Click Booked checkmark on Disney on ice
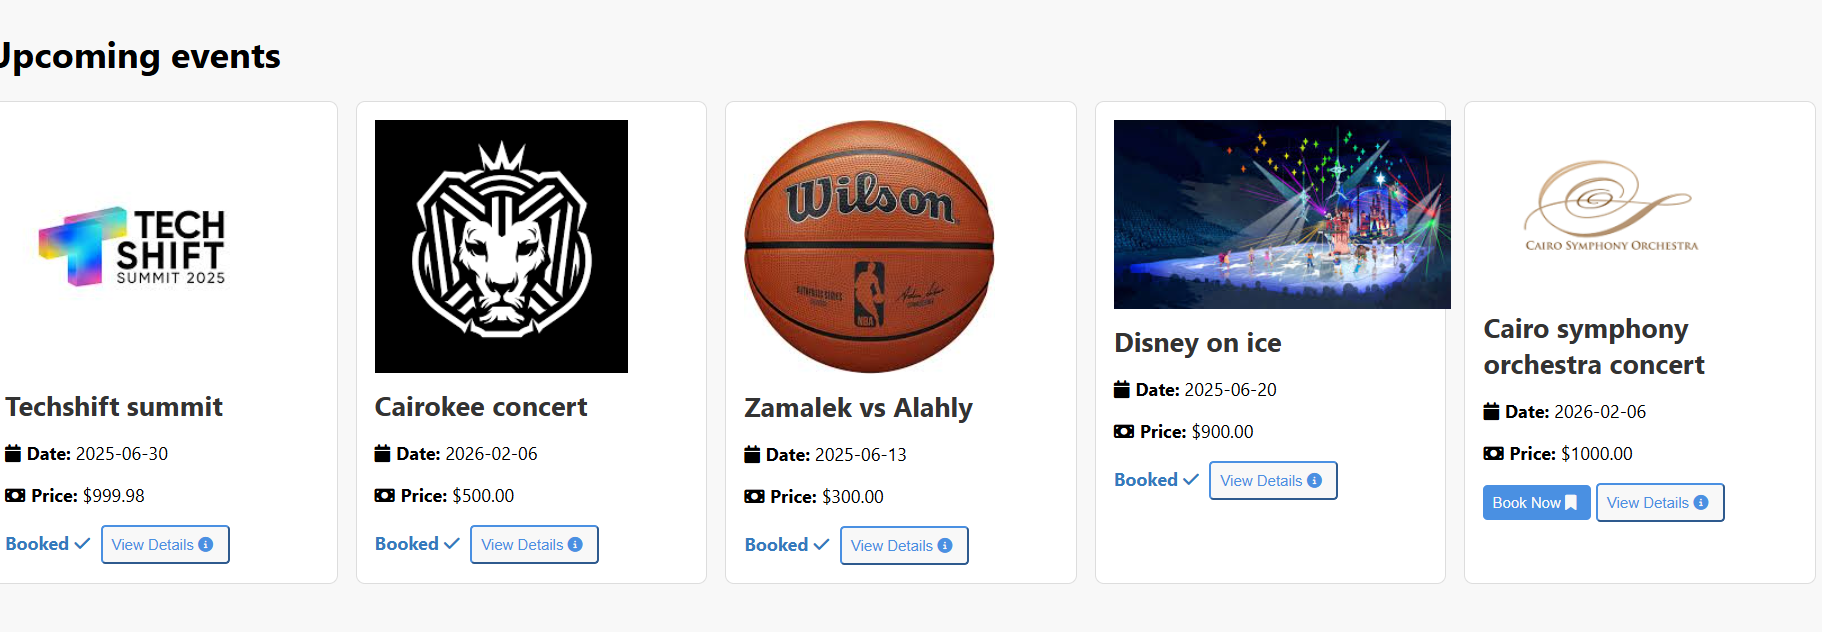 (1190, 480)
